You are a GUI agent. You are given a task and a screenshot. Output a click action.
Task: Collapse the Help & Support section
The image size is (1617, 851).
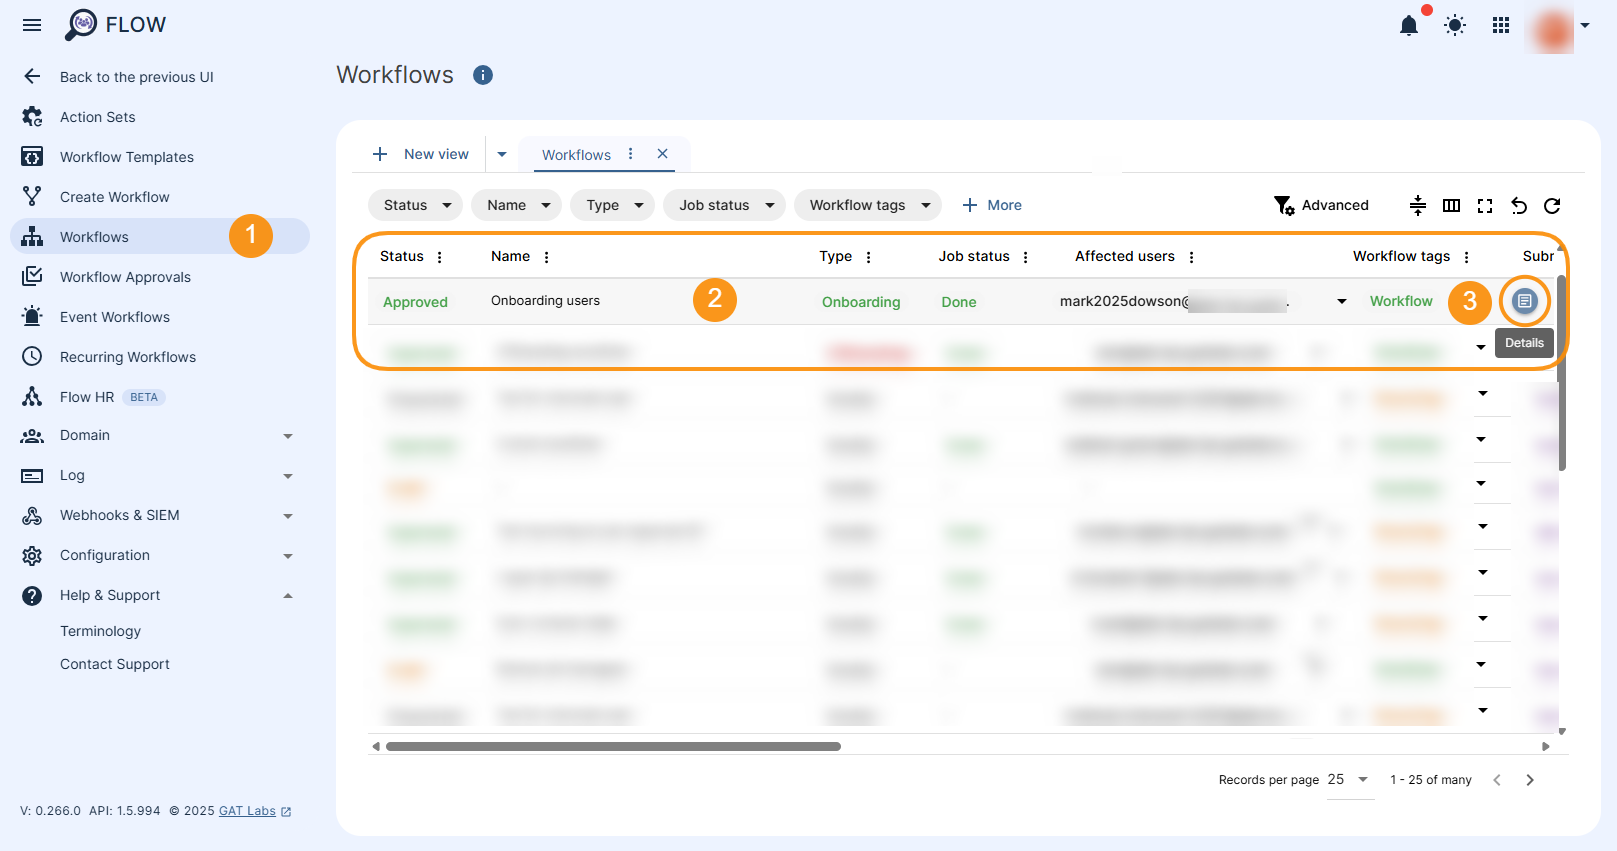pos(160,595)
